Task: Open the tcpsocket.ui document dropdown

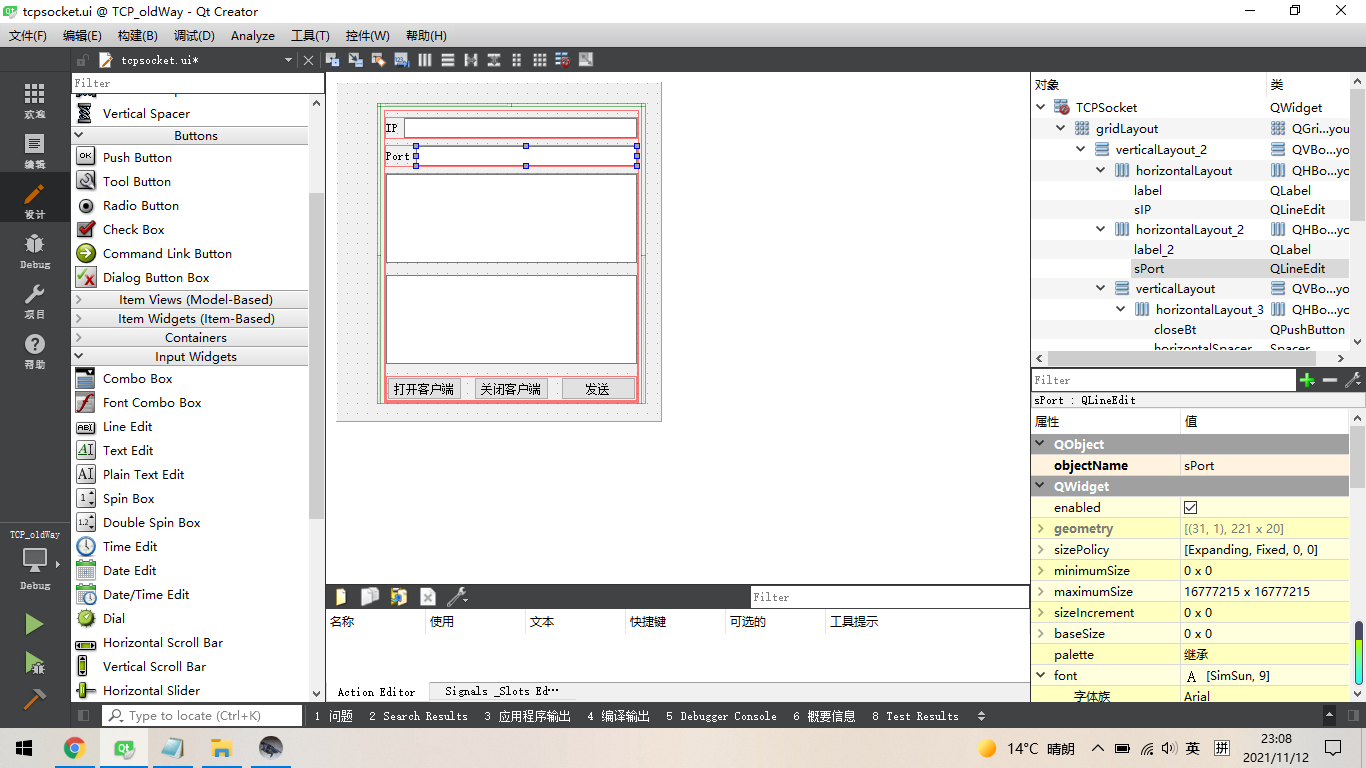Action: 289,60
